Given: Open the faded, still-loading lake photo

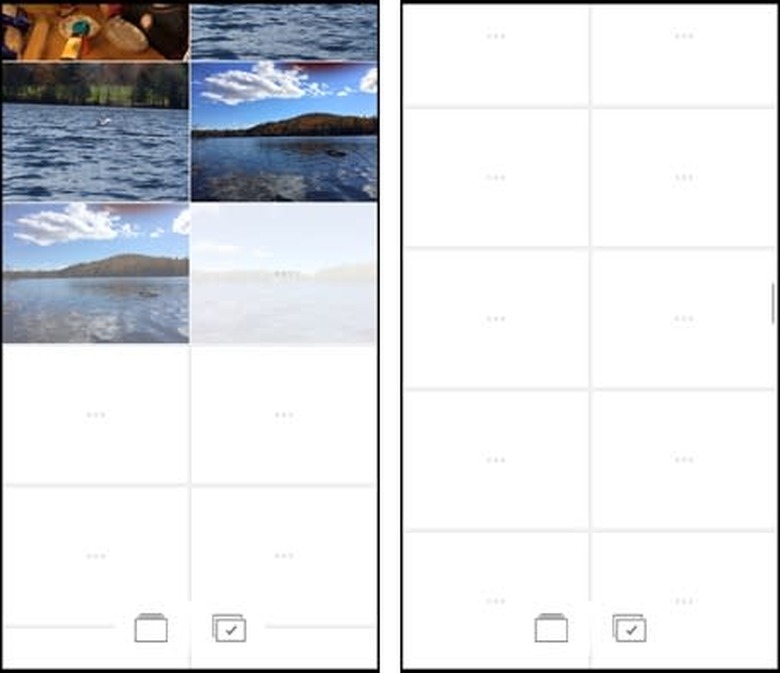Looking at the screenshot, I should click(x=285, y=273).
